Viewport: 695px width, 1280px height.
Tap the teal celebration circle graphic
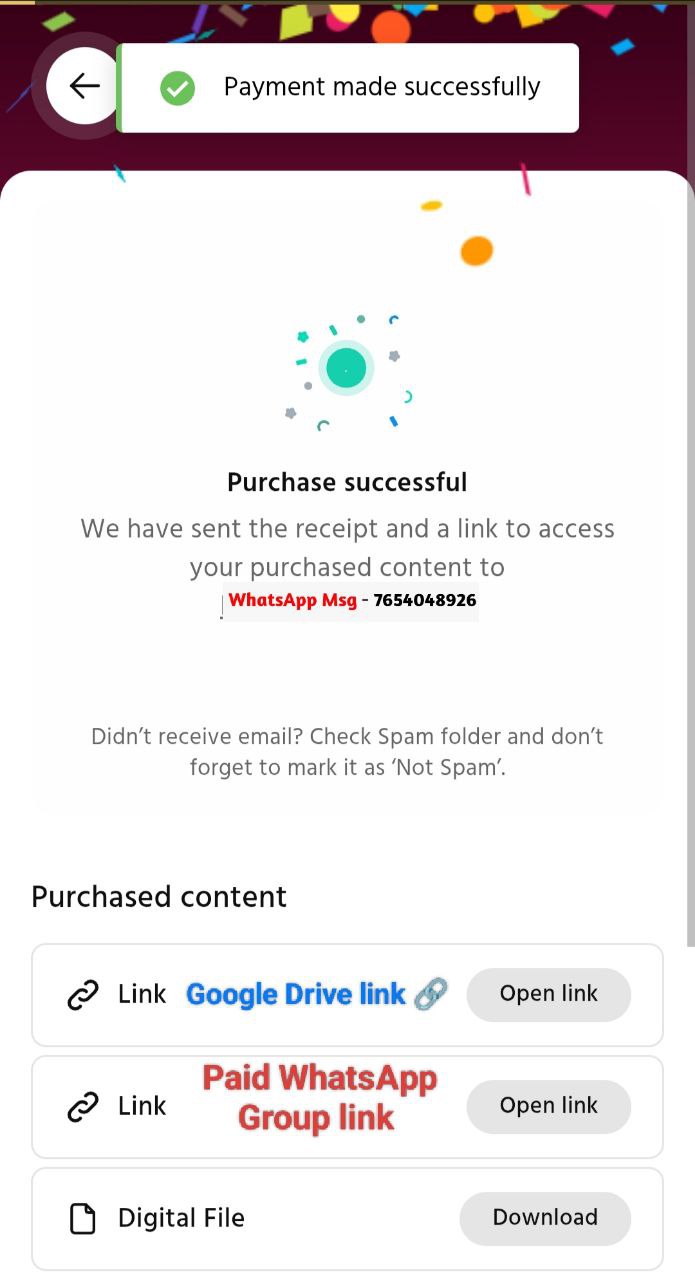pos(346,368)
